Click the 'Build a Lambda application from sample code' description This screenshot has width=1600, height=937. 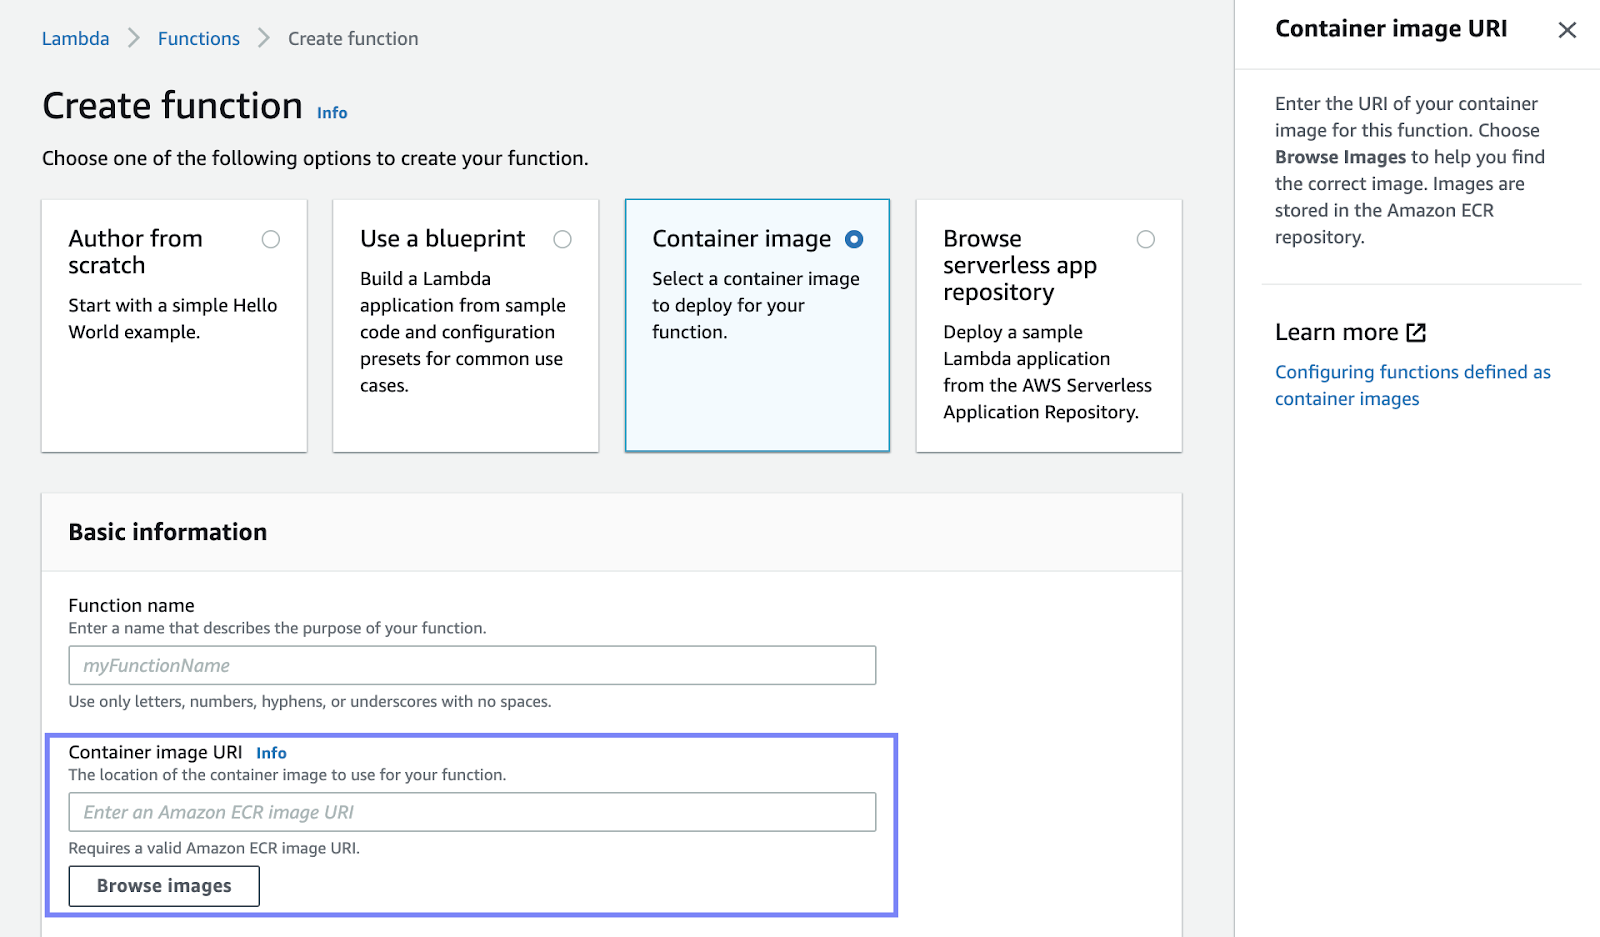pos(463,332)
